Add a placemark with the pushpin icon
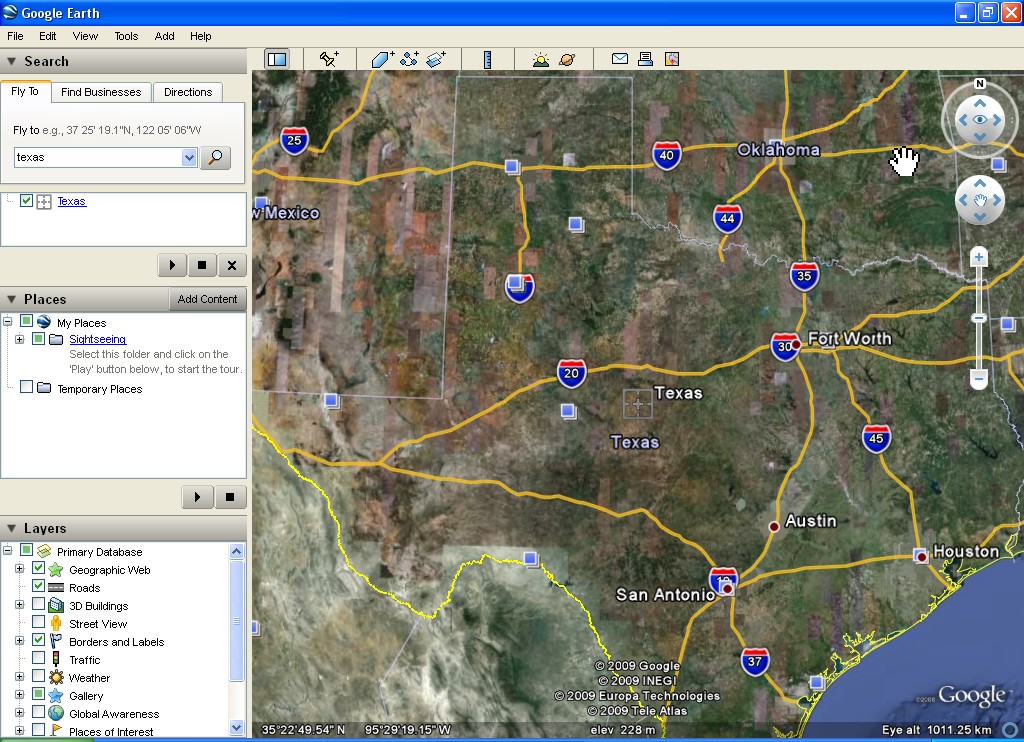The height and width of the screenshot is (742, 1024). click(328, 59)
